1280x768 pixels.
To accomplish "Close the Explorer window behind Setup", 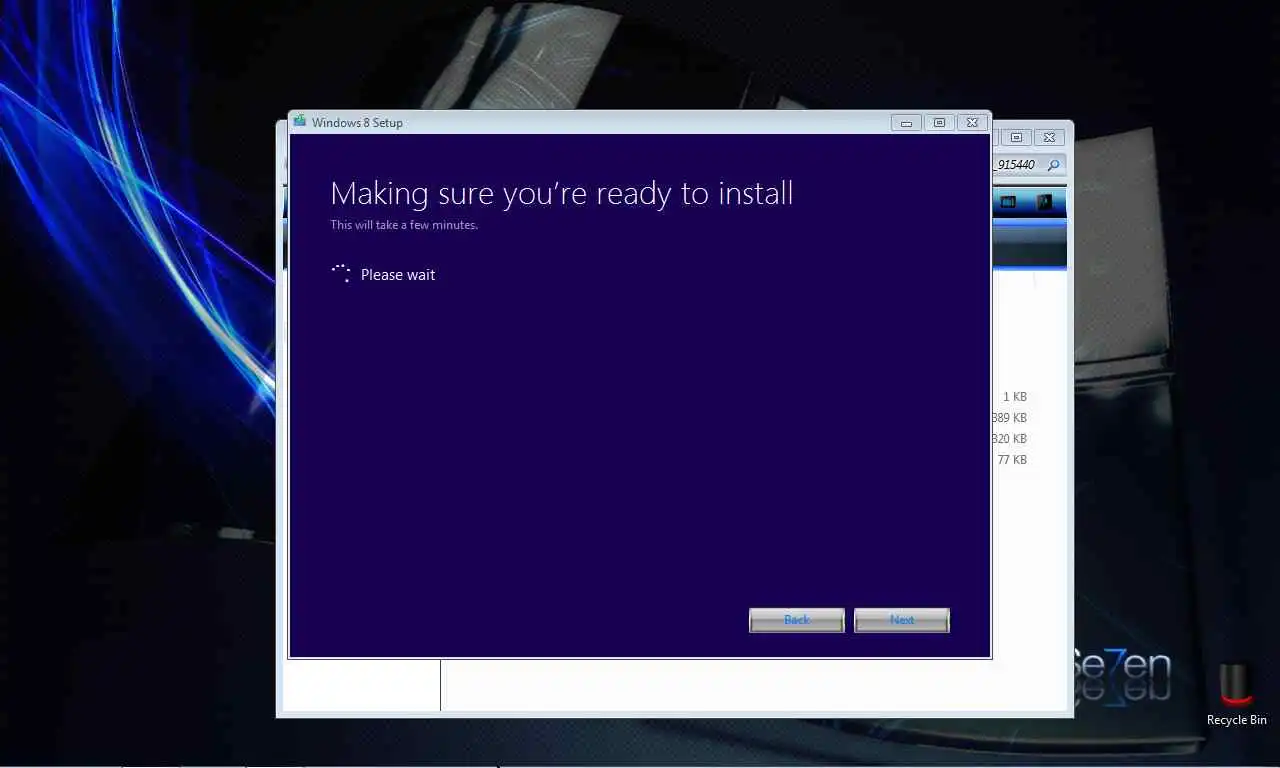I will pyautogui.click(x=1048, y=137).
